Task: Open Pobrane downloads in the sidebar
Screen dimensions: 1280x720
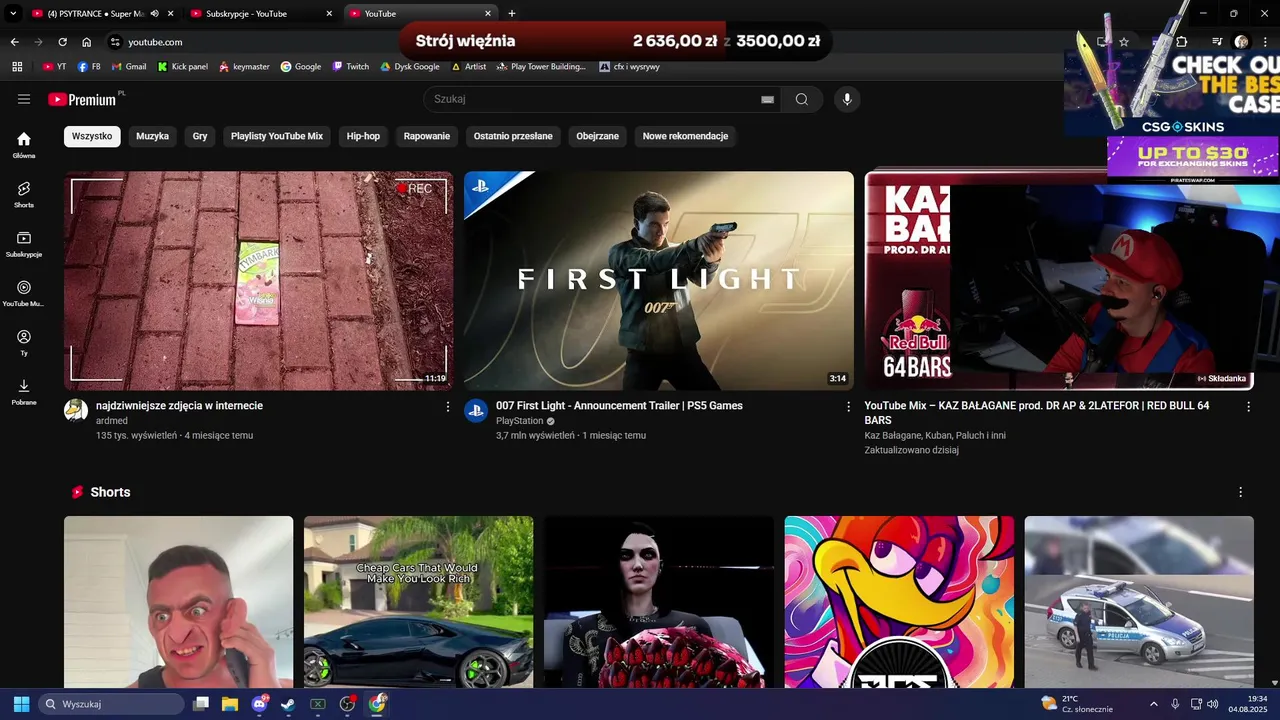Action: [24, 392]
